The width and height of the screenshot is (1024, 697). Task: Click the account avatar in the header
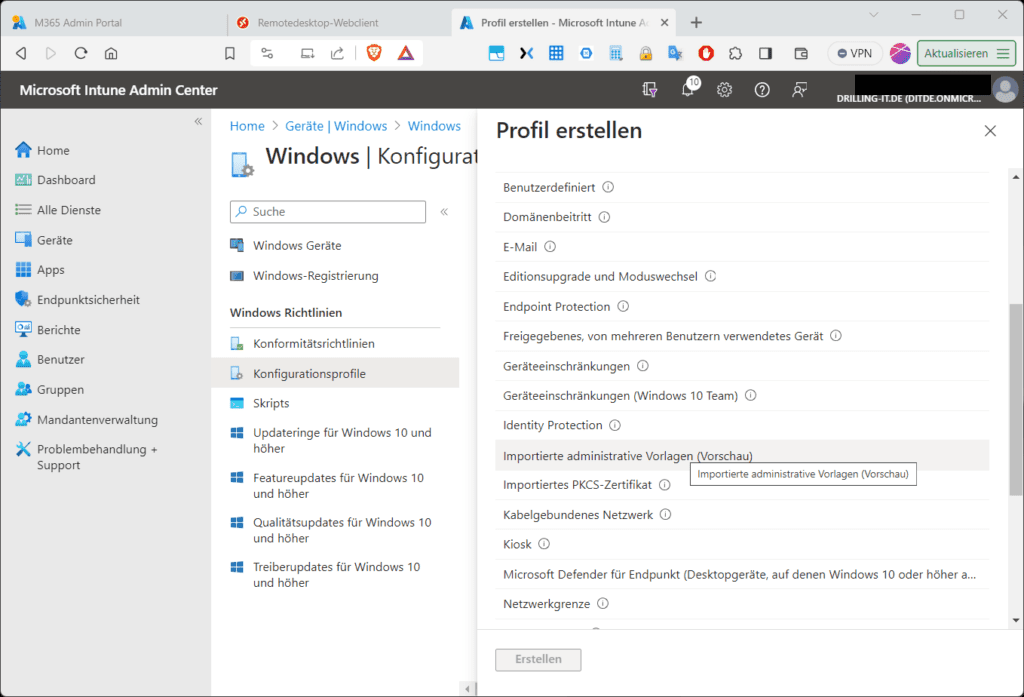1005,89
